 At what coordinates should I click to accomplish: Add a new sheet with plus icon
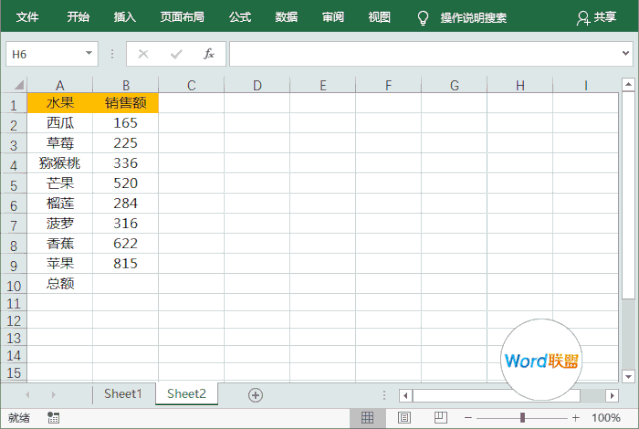(255, 395)
